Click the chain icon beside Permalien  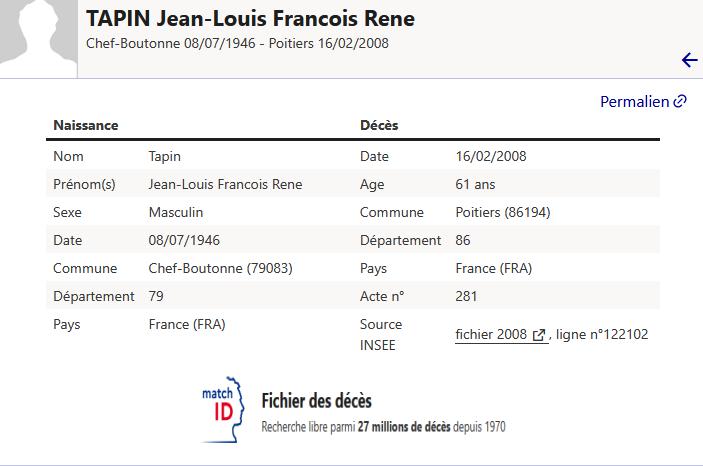click(x=681, y=101)
